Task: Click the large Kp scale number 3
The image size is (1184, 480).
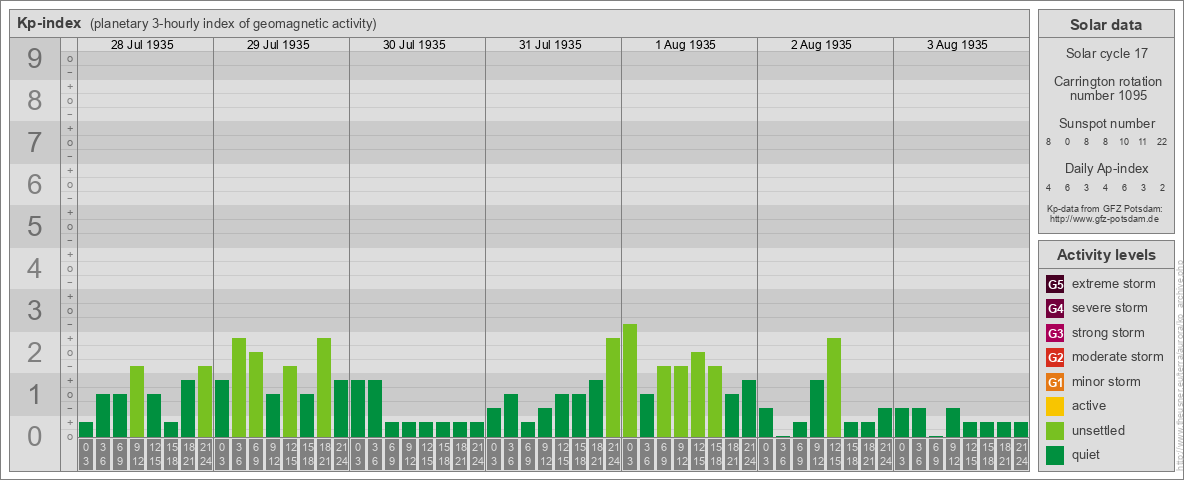Action: click(35, 310)
